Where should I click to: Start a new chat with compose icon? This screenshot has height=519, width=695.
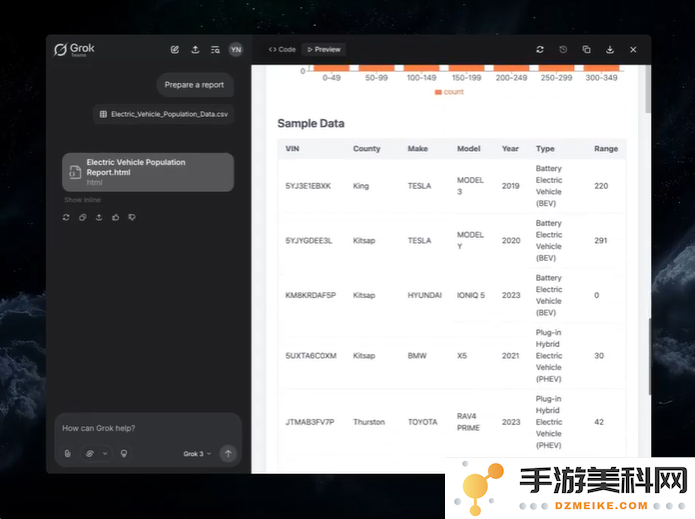tap(175, 50)
